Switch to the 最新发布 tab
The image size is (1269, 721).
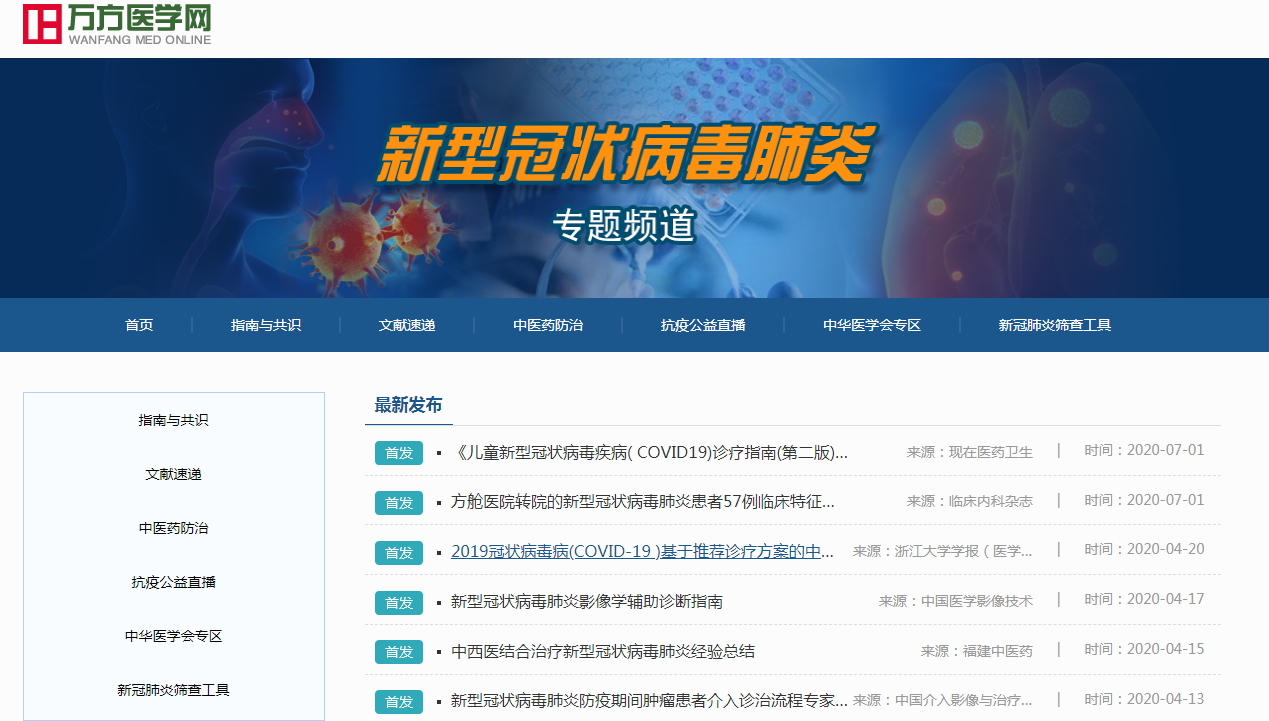pos(408,405)
